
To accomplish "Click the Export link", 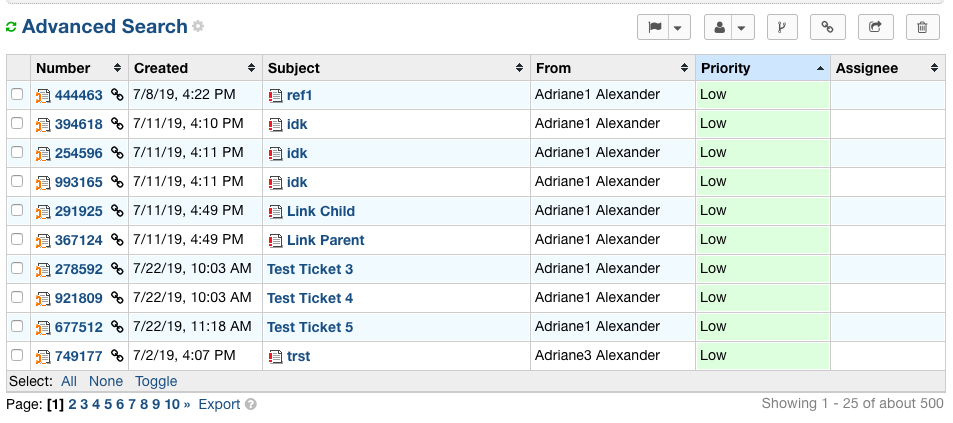I will point(219,405).
